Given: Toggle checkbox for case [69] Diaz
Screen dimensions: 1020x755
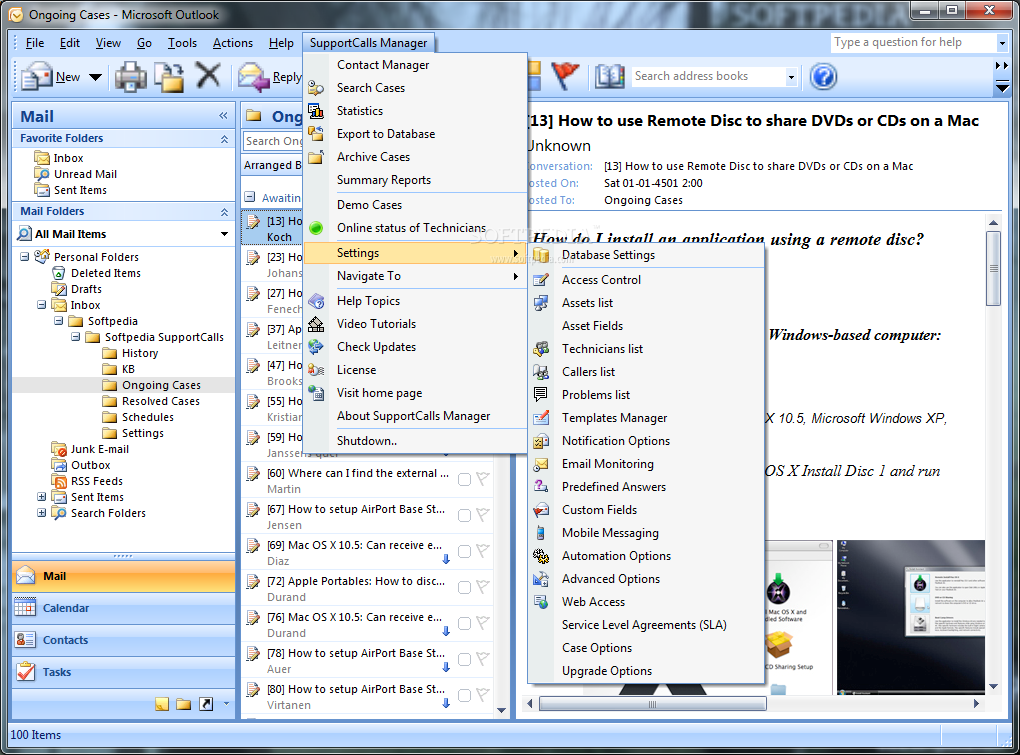Looking at the screenshot, I should click(x=464, y=551).
